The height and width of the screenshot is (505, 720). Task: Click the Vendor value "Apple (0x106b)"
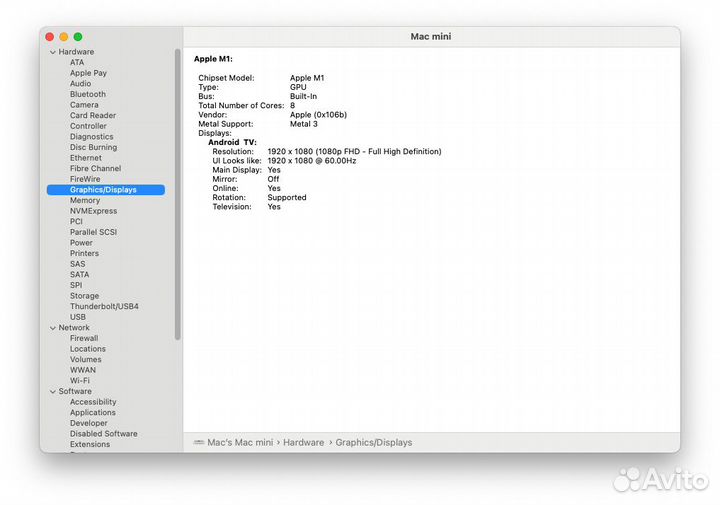point(318,115)
